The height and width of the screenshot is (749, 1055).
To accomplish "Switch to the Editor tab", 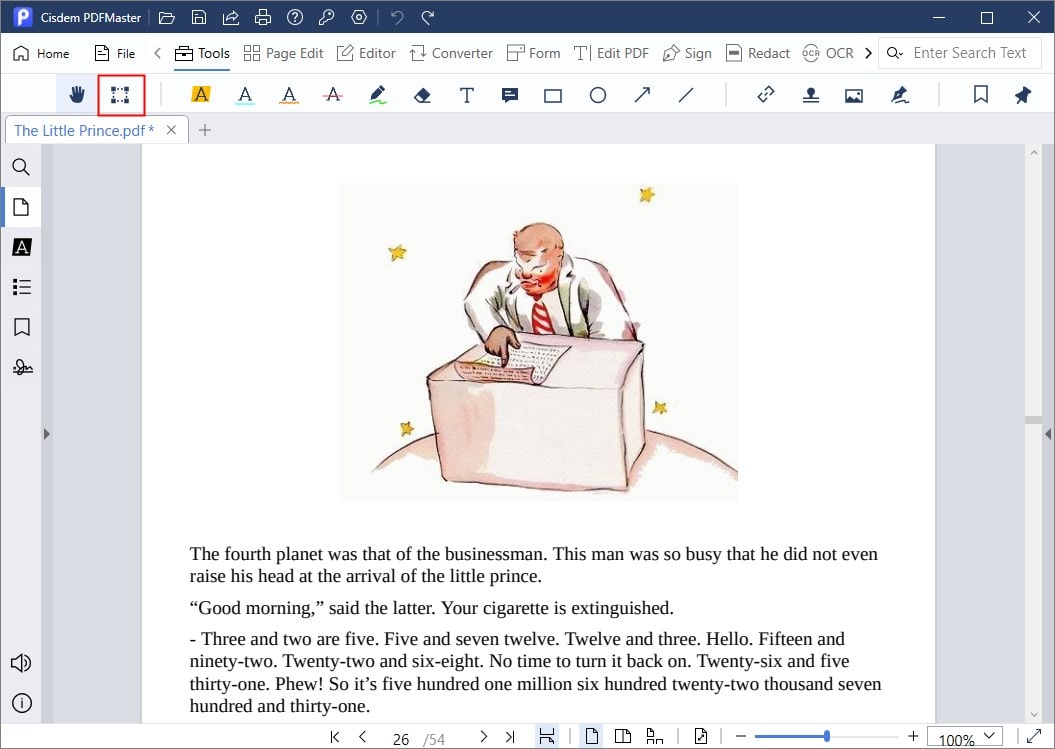I will click(366, 53).
